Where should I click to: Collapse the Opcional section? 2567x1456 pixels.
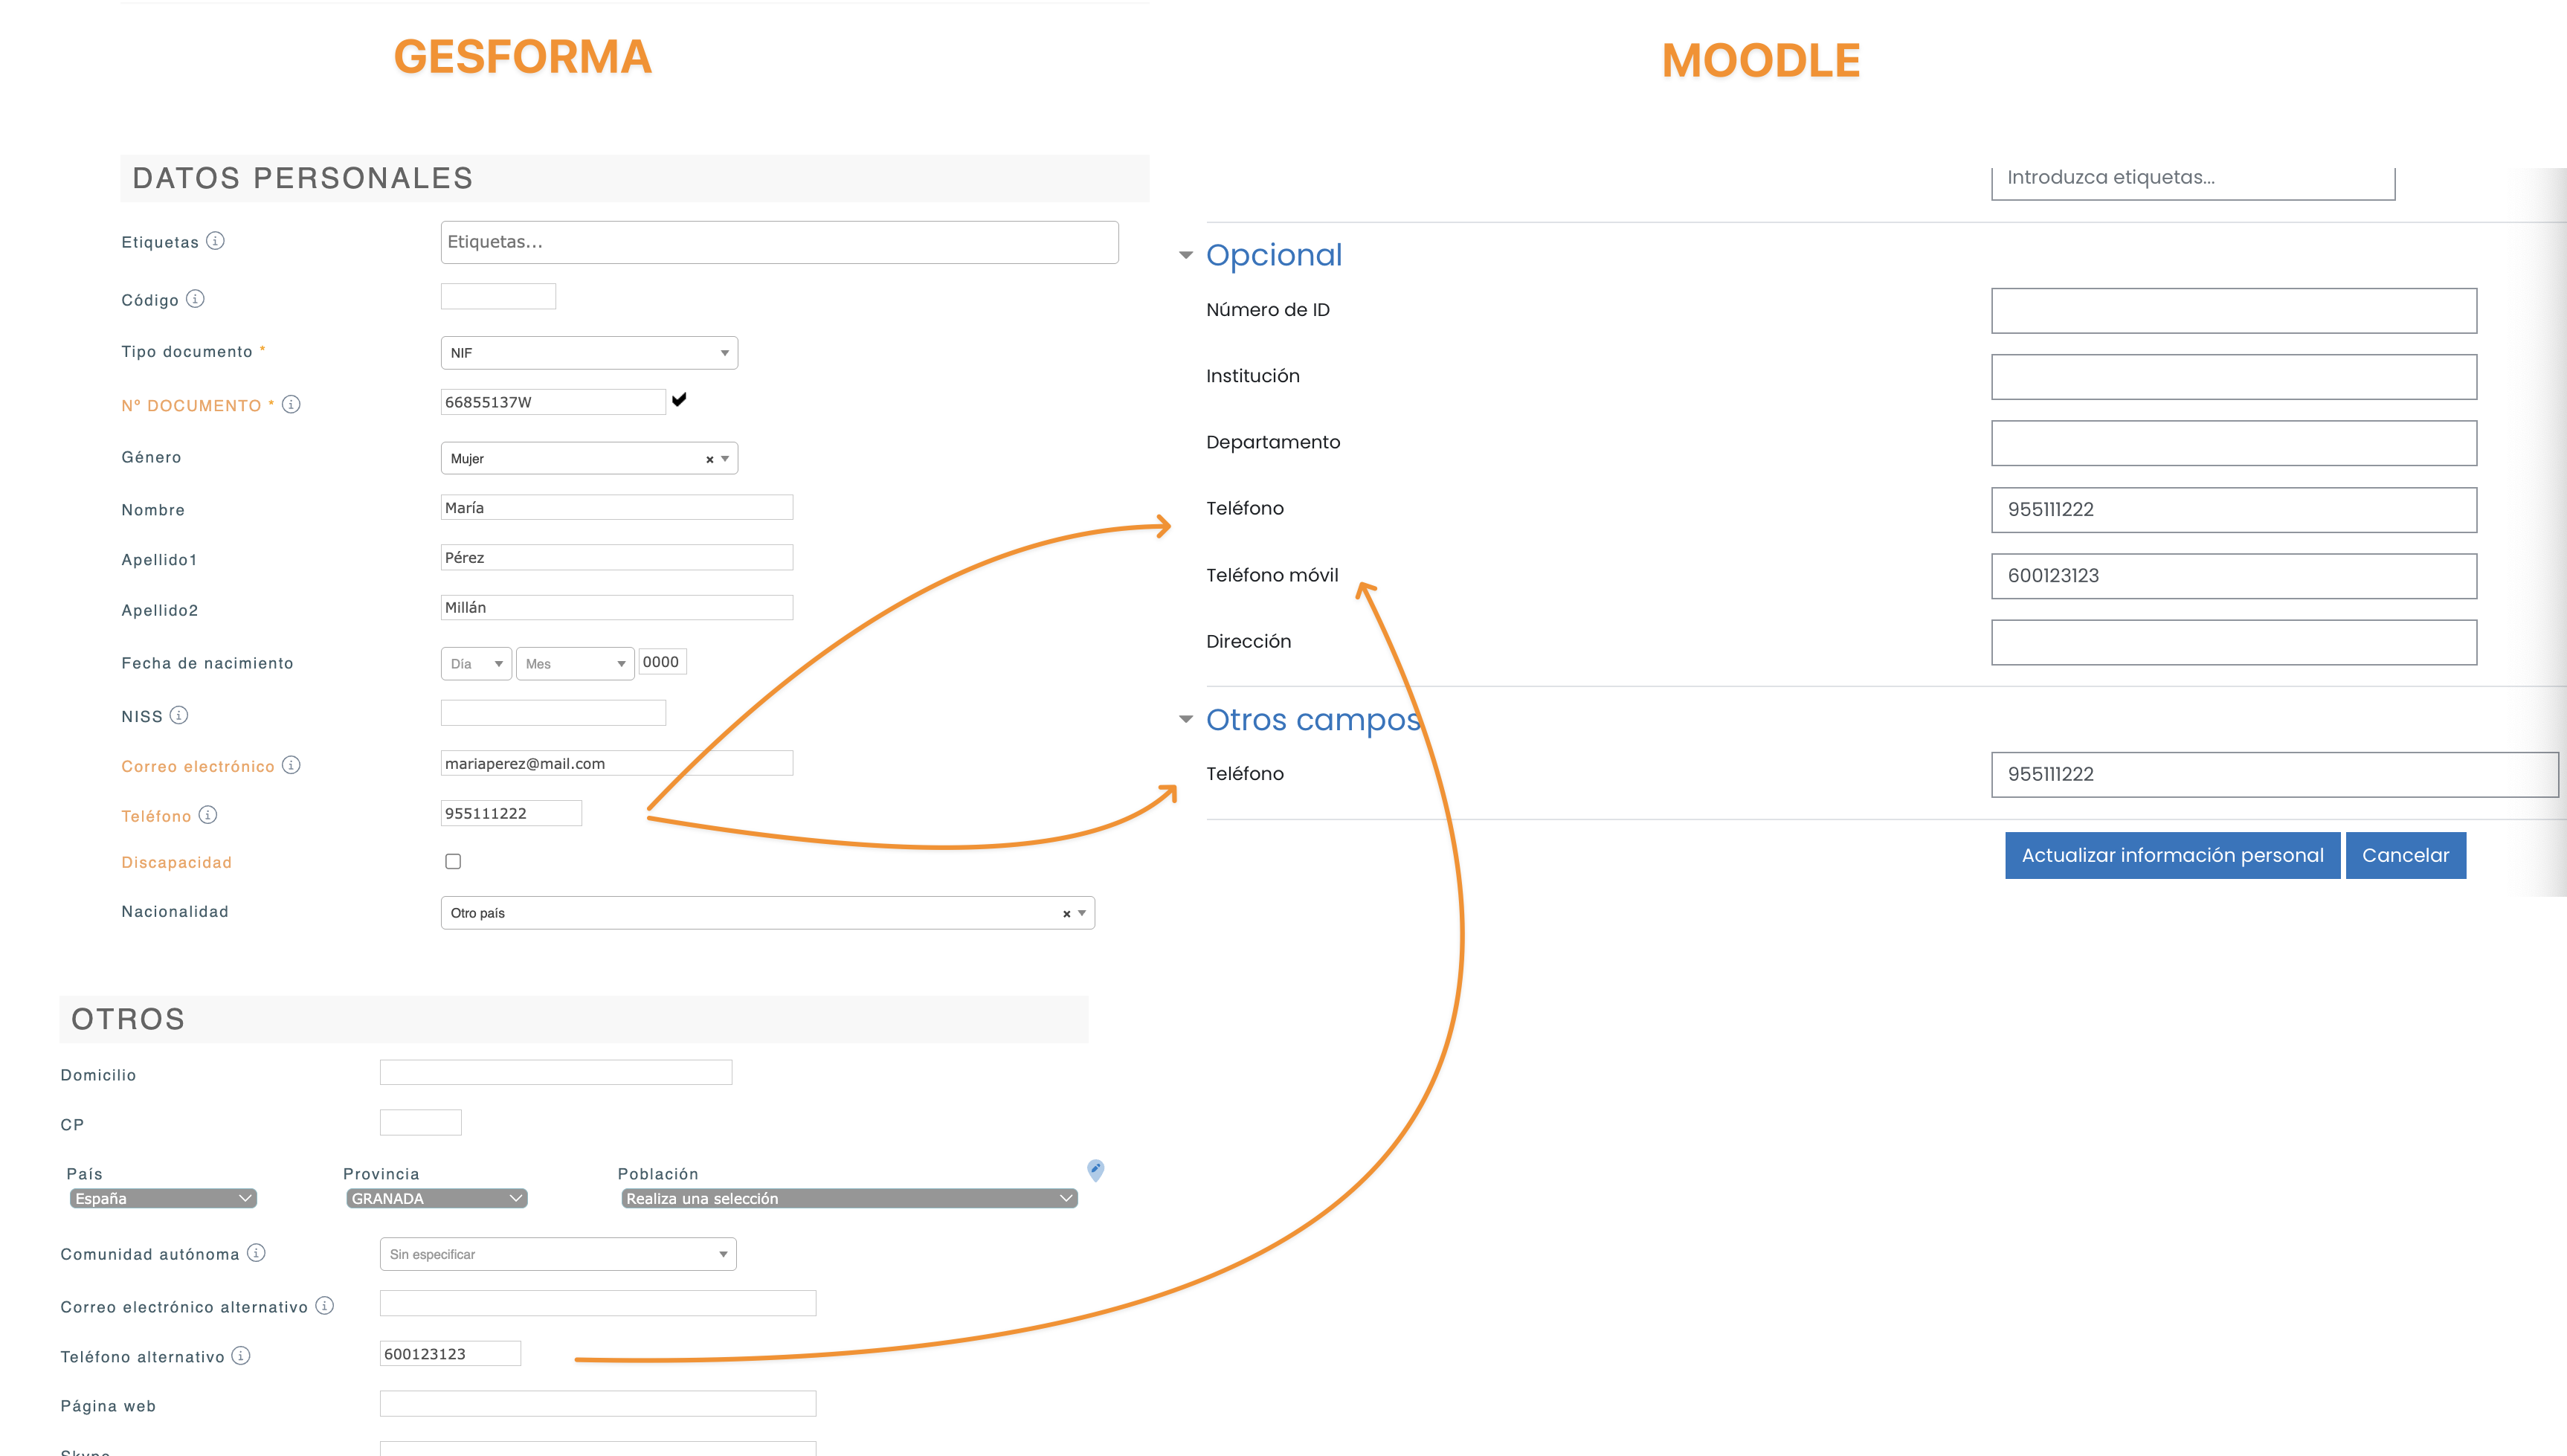coord(1186,255)
